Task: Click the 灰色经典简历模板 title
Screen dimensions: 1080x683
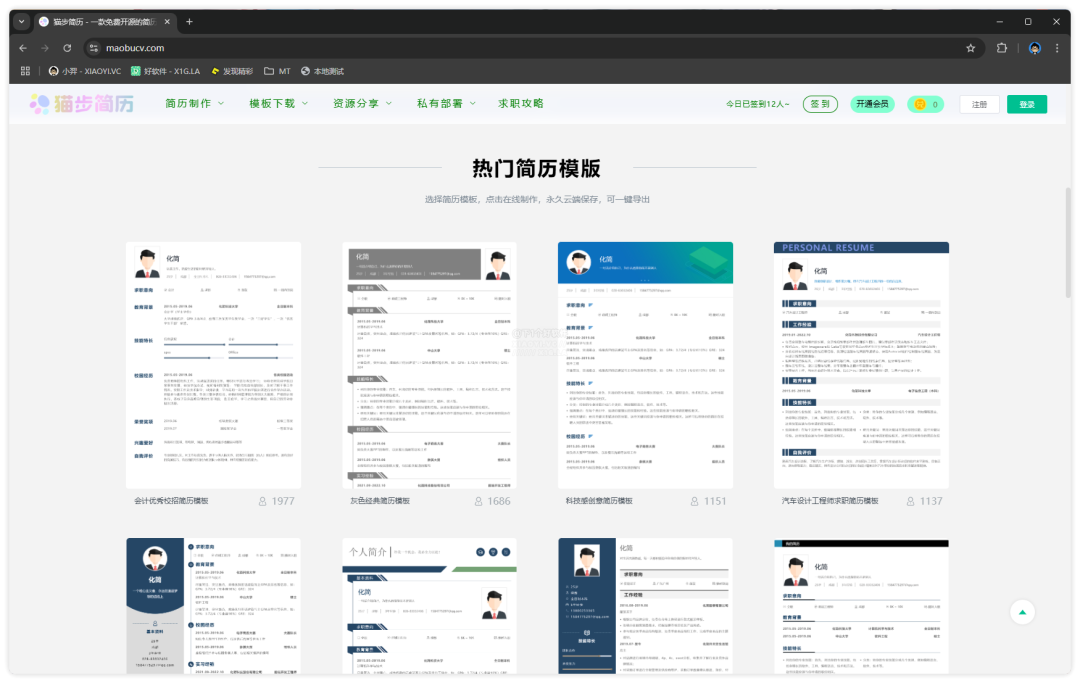Action: click(x=380, y=501)
